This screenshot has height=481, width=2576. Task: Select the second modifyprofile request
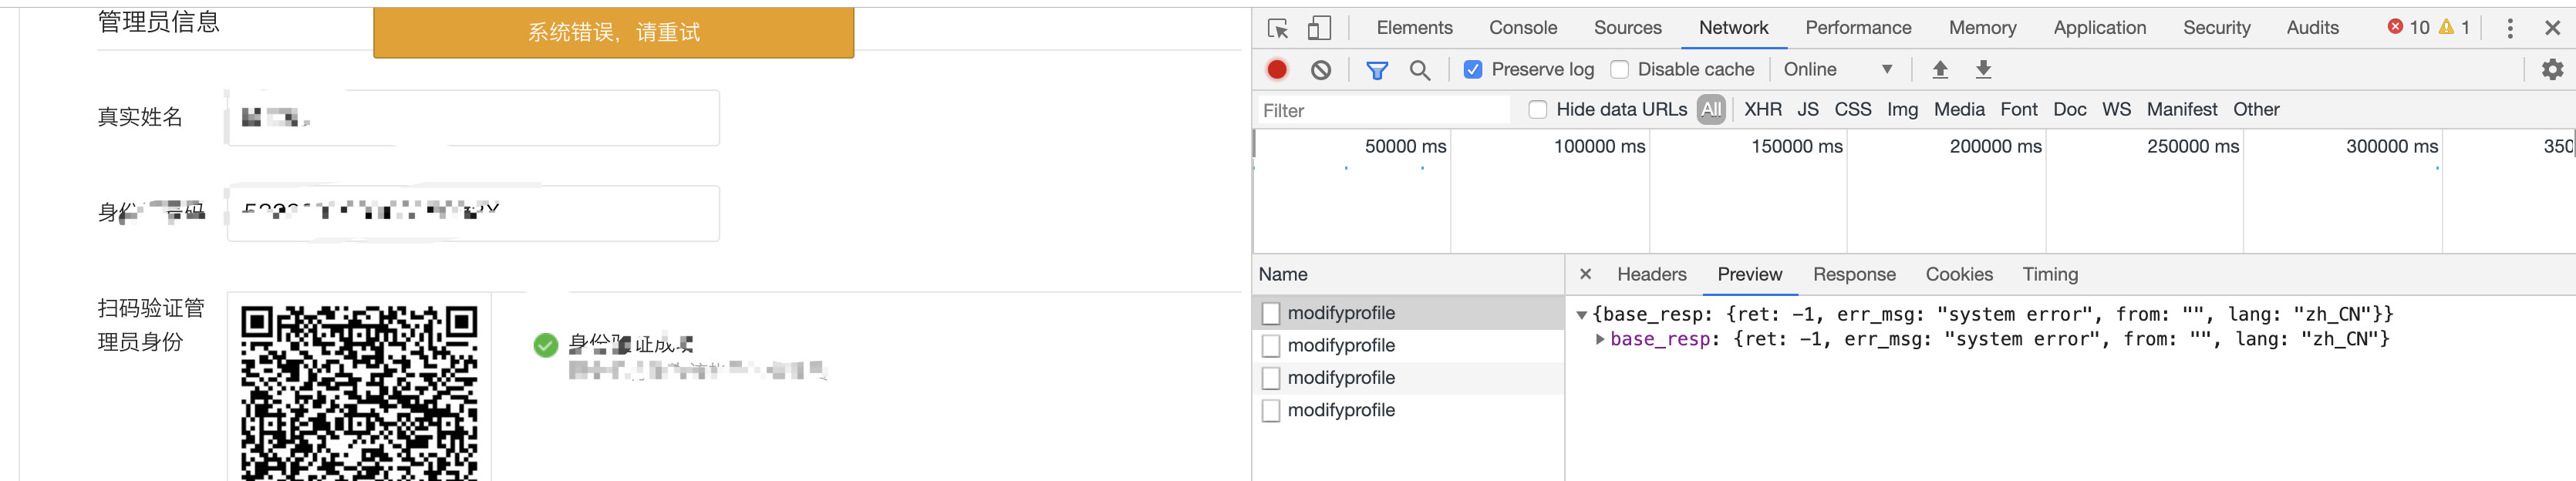[1408, 345]
